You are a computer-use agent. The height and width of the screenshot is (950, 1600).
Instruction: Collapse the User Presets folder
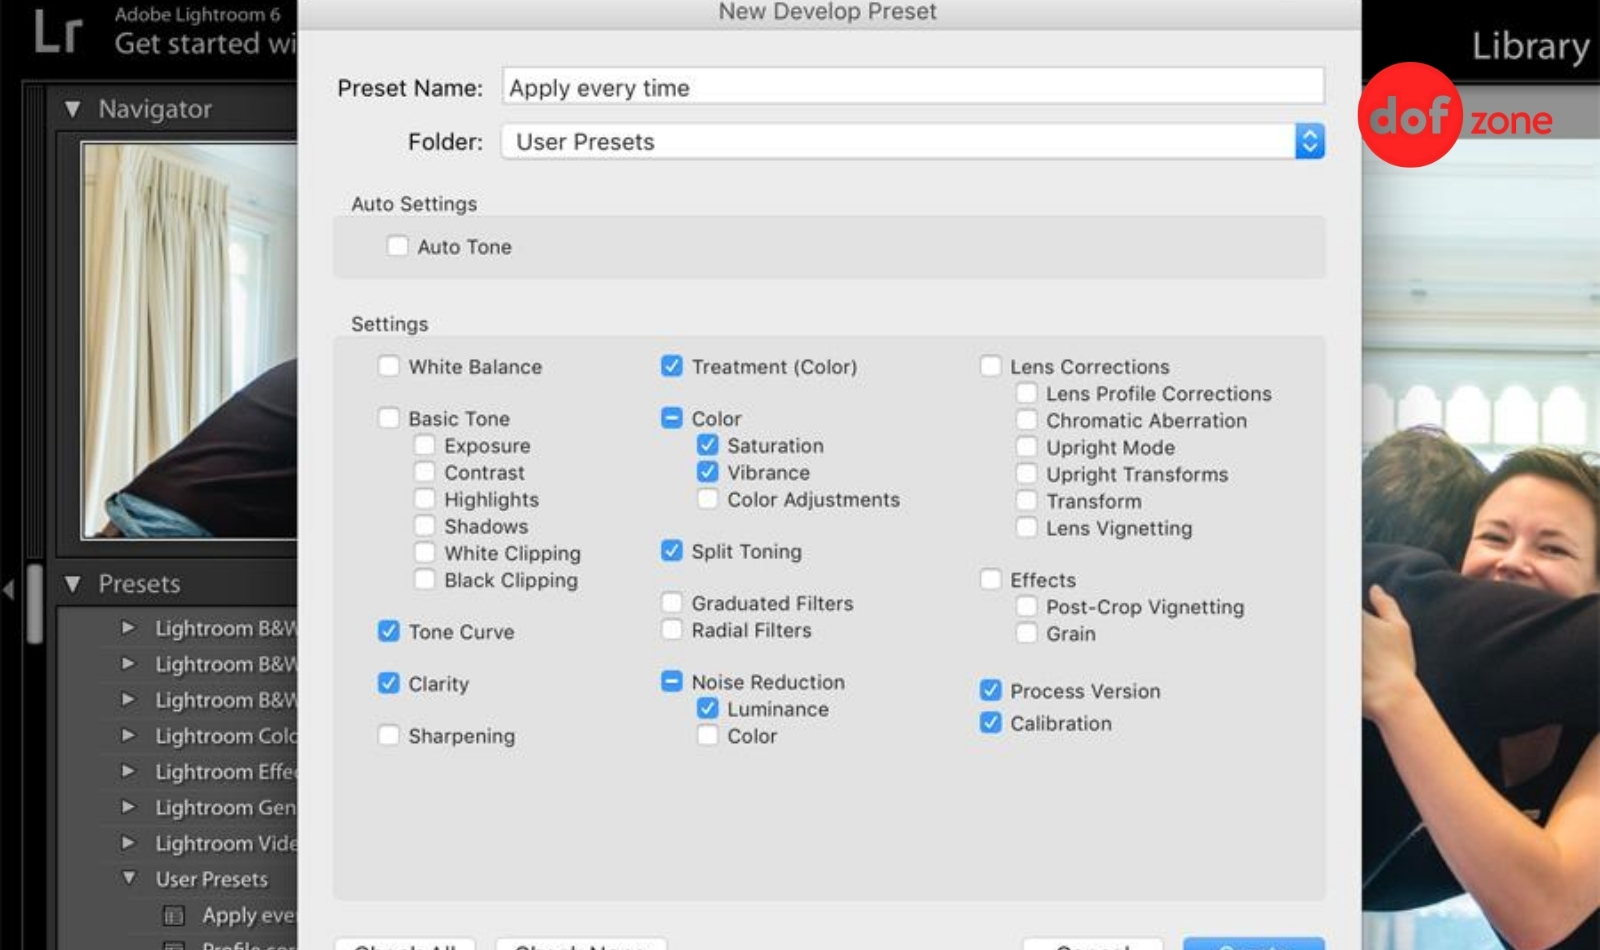click(x=128, y=878)
